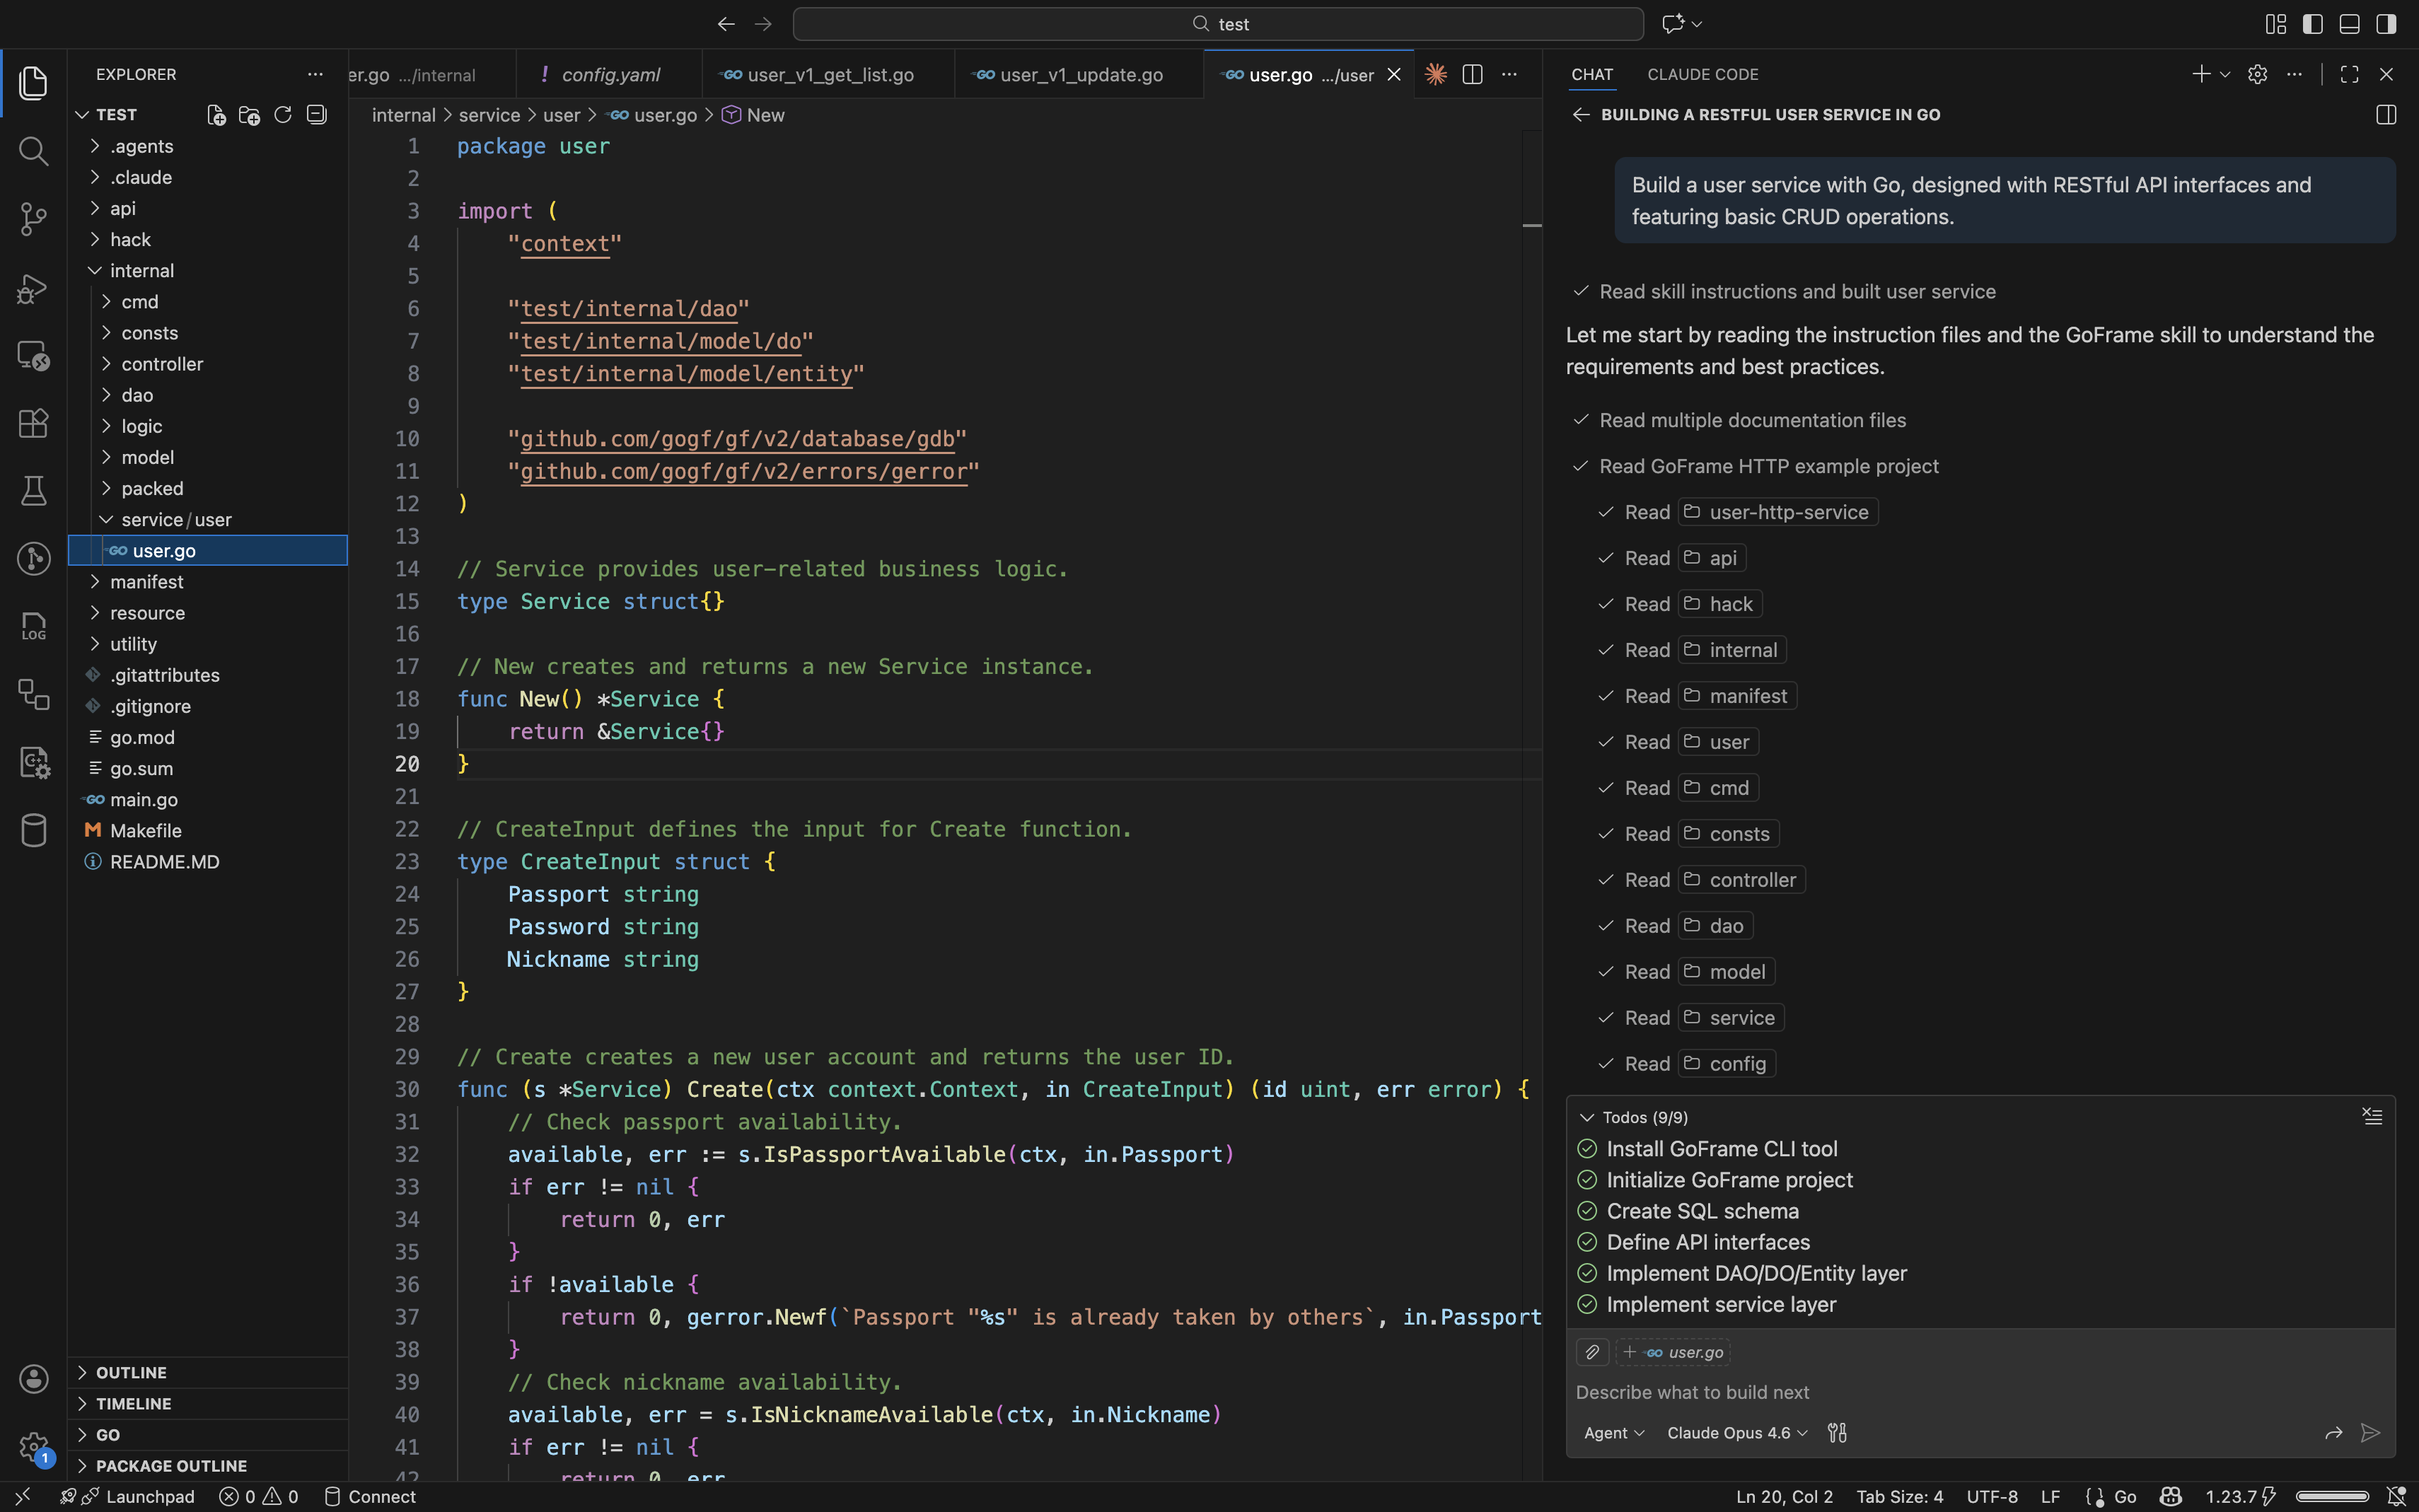Open chat settings gear icon
This screenshot has width=2419, height=1512.
[2257, 74]
